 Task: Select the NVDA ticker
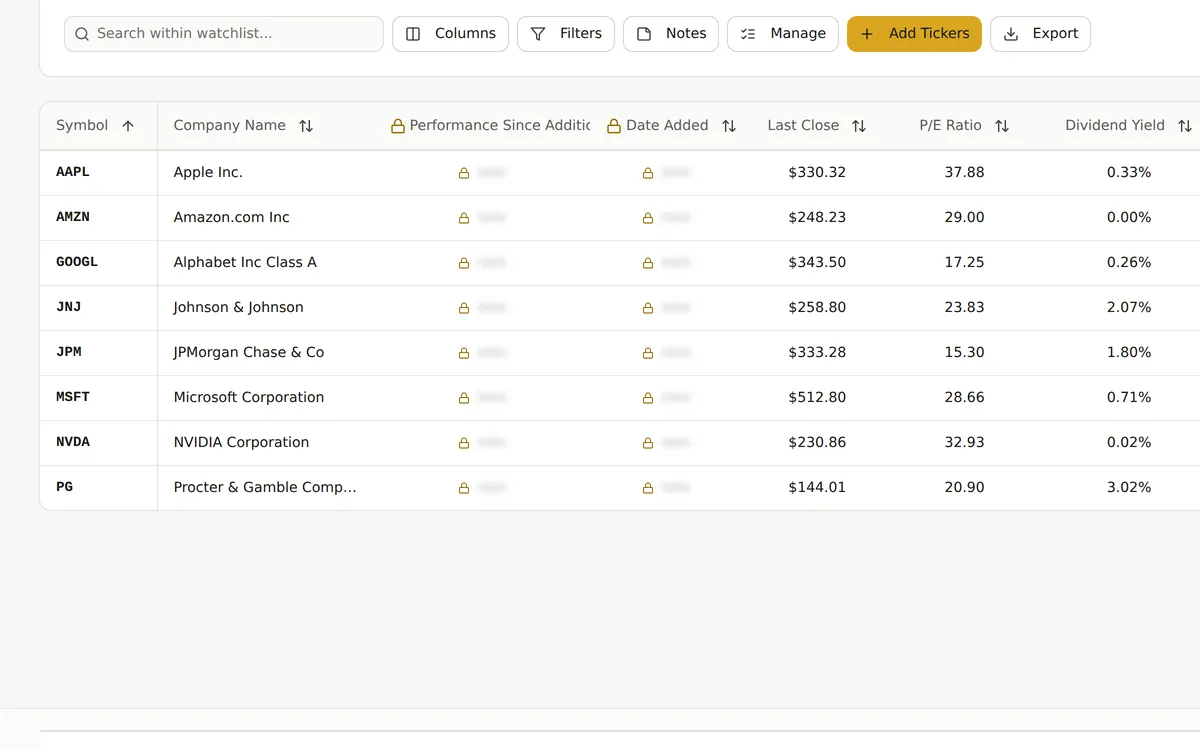click(x=73, y=442)
